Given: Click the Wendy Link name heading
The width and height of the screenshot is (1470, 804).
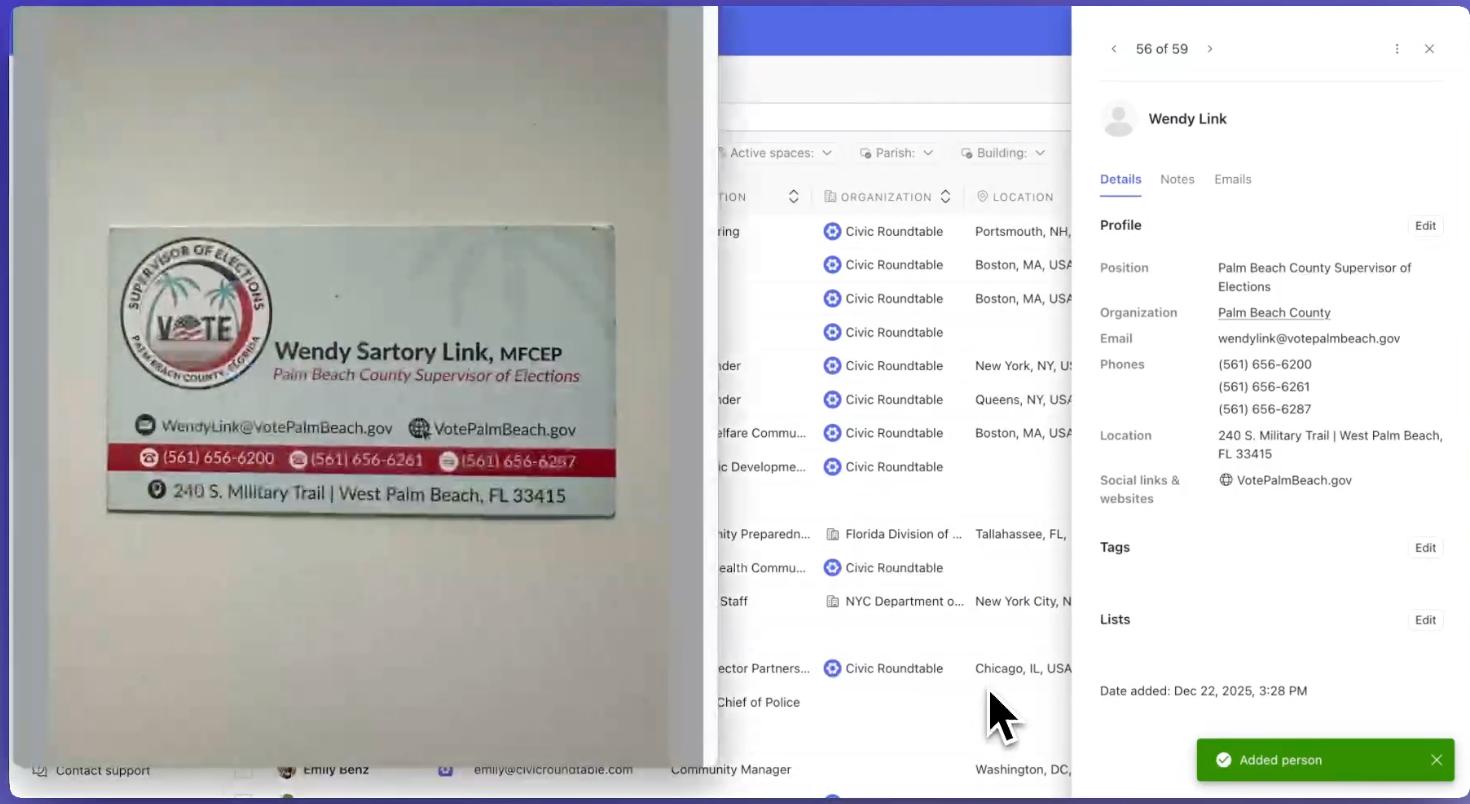Looking at the screenshot, I should click(x=1187, y=119).
